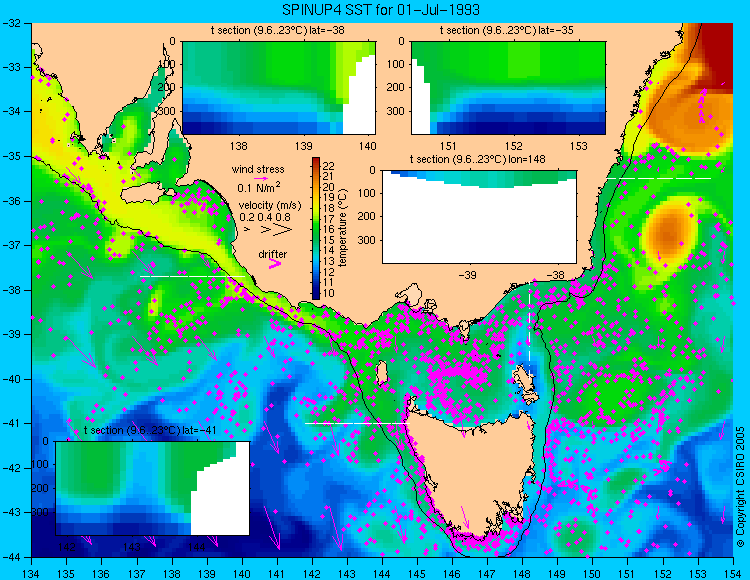Click the 'wind stress' legend label
Screen dimensions: 750x580
pos(258,169)
